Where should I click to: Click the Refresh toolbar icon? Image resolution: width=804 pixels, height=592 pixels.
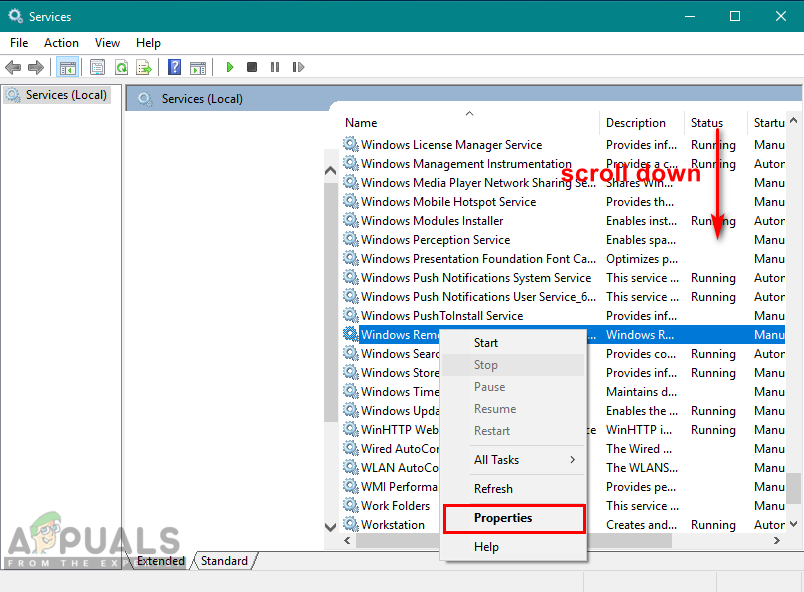pyautogui.click(x=122, y=67)
